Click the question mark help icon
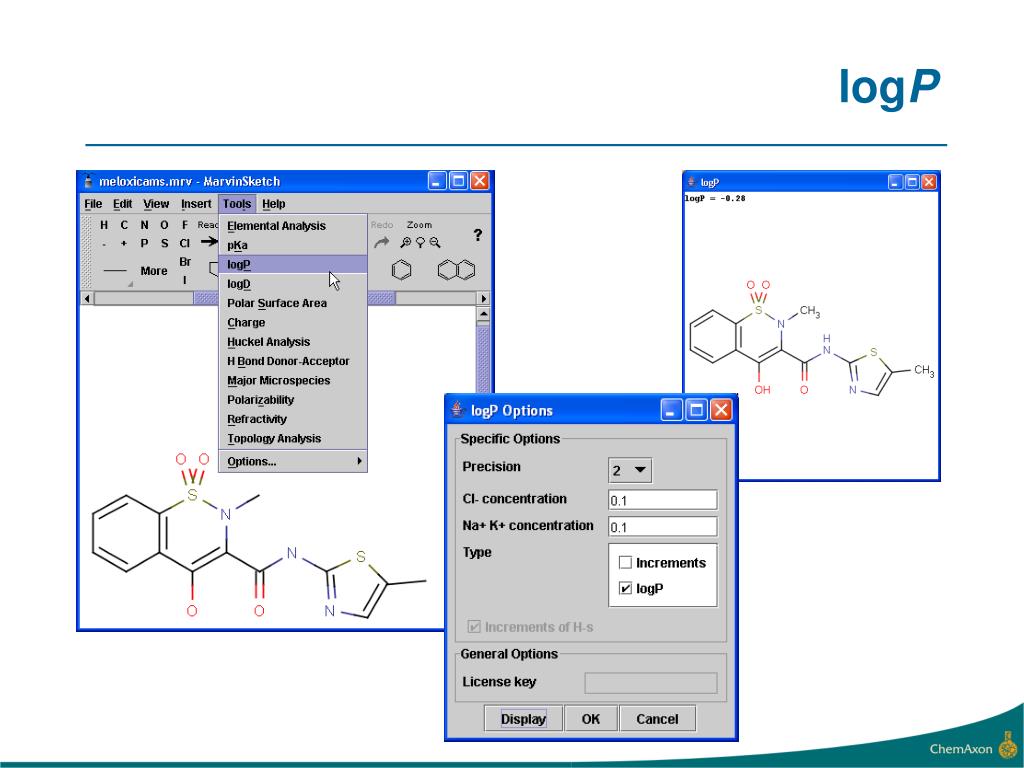Image resolution: width=1024 pixels, height=768 pixels. [x=478, y=235]
